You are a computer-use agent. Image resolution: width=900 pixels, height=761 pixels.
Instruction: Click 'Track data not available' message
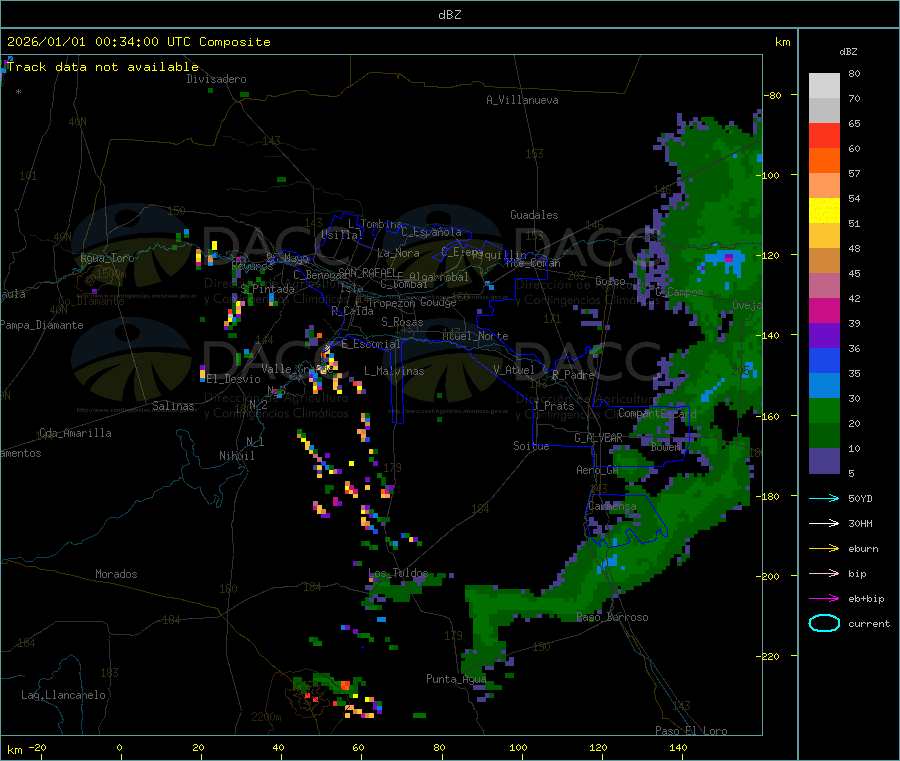pyautogui.click(x=103, y=67)
